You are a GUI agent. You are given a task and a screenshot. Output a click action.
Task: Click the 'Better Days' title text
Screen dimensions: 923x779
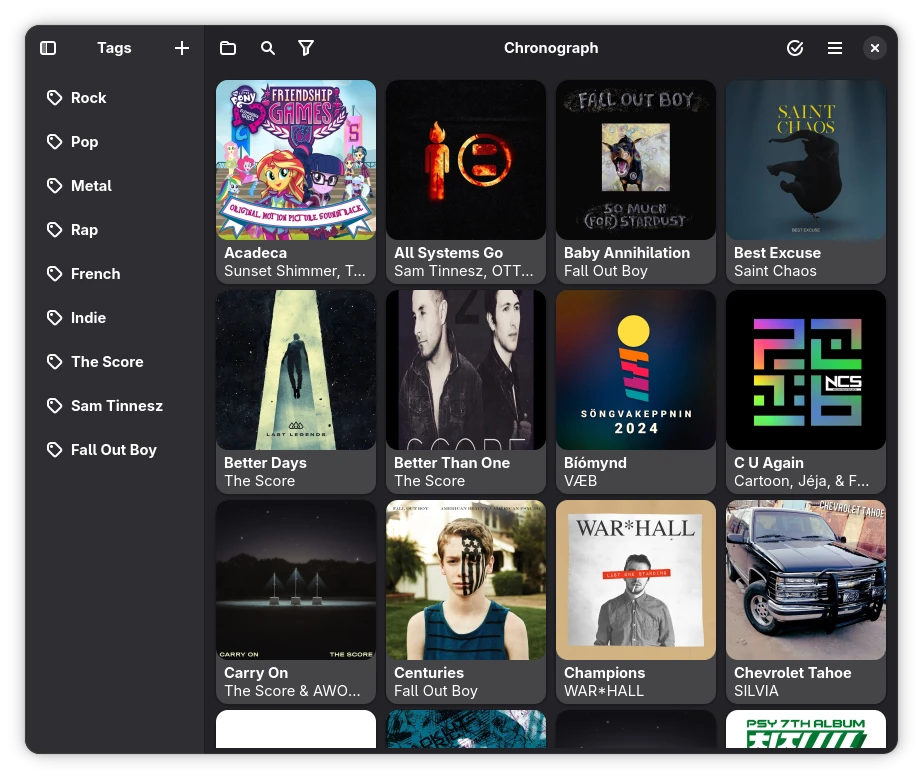click(x=265, y=463)
